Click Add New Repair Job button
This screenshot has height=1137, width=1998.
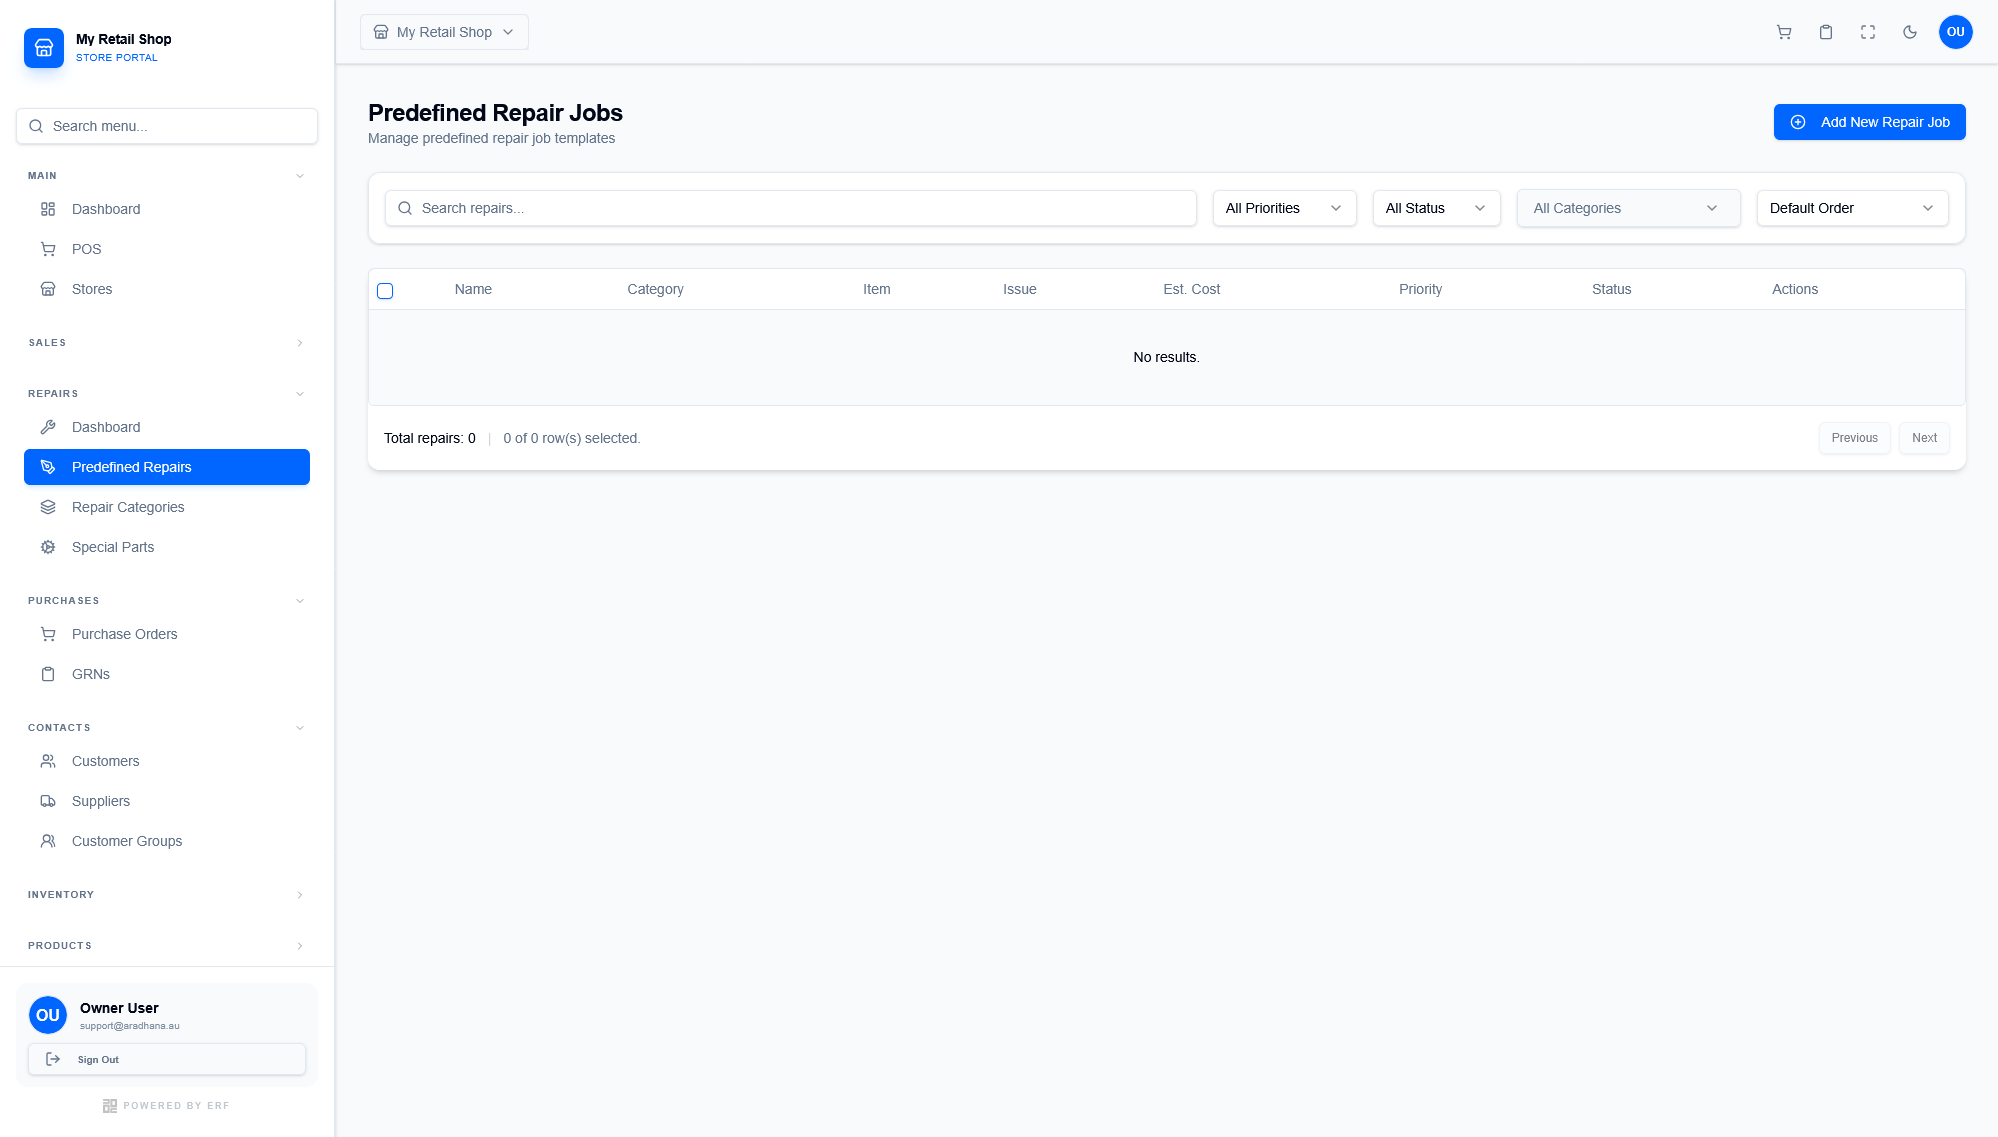pos(1869,122)
